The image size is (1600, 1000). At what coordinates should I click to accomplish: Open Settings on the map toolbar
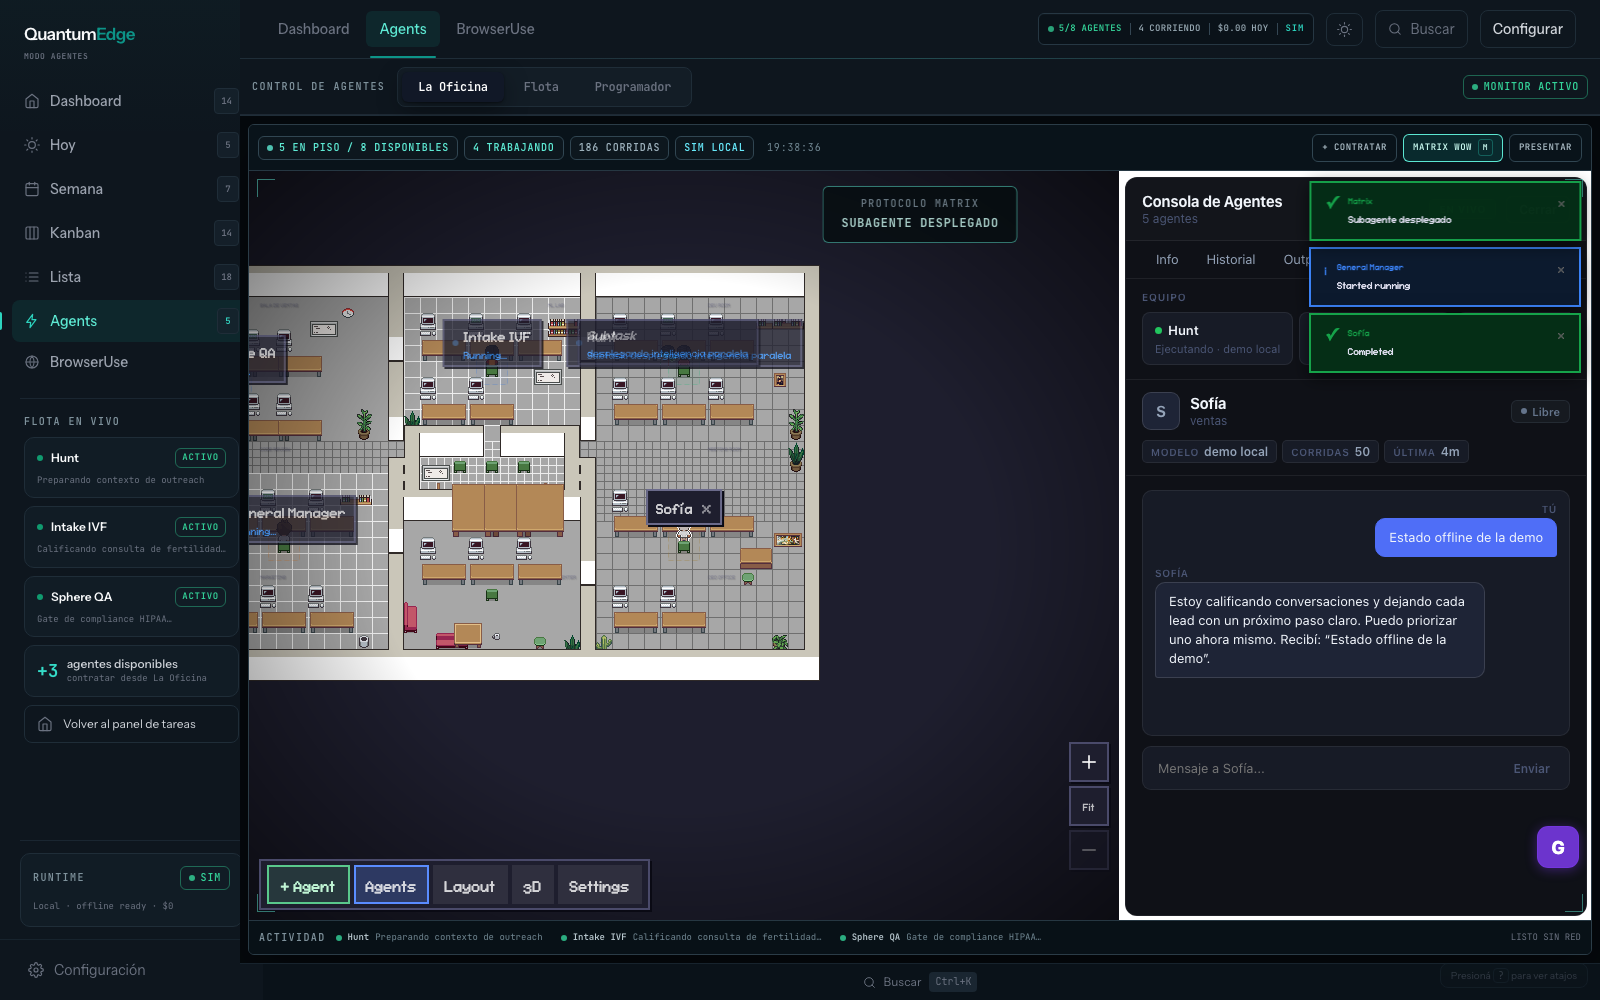tap(599, 886)
